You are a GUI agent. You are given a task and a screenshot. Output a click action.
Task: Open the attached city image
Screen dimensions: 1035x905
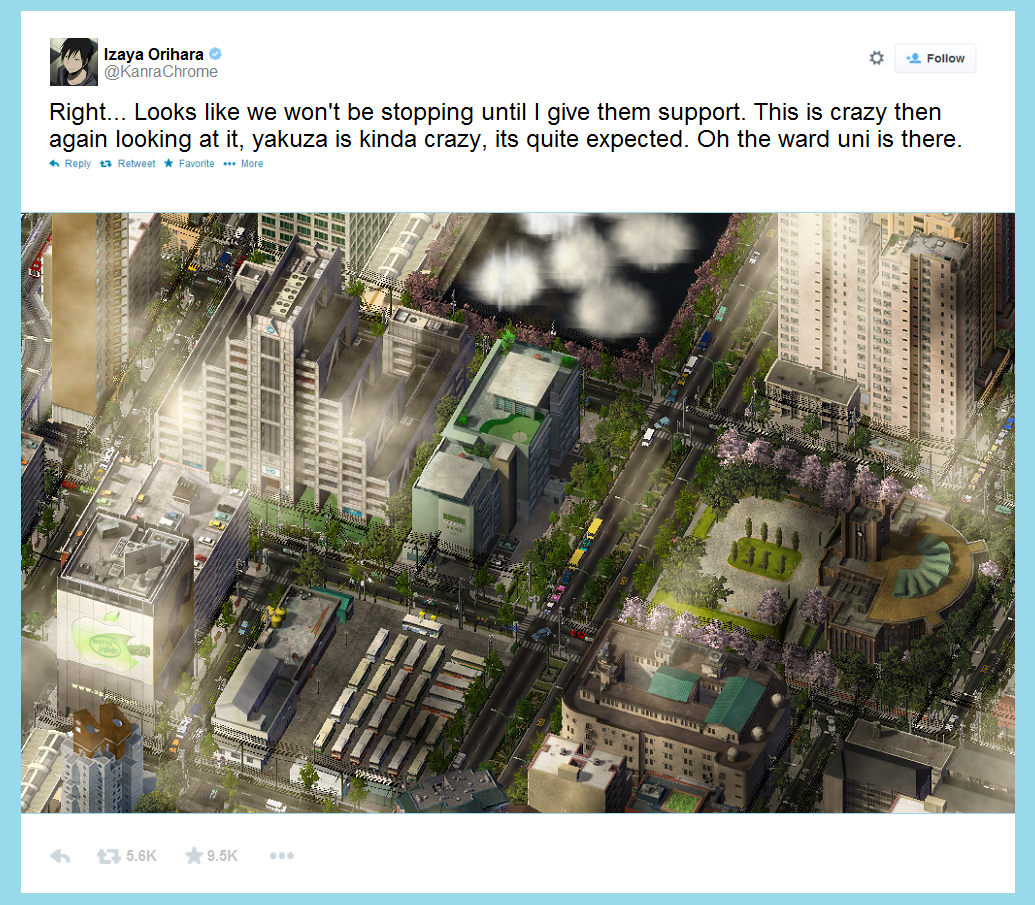click(518, 512)
